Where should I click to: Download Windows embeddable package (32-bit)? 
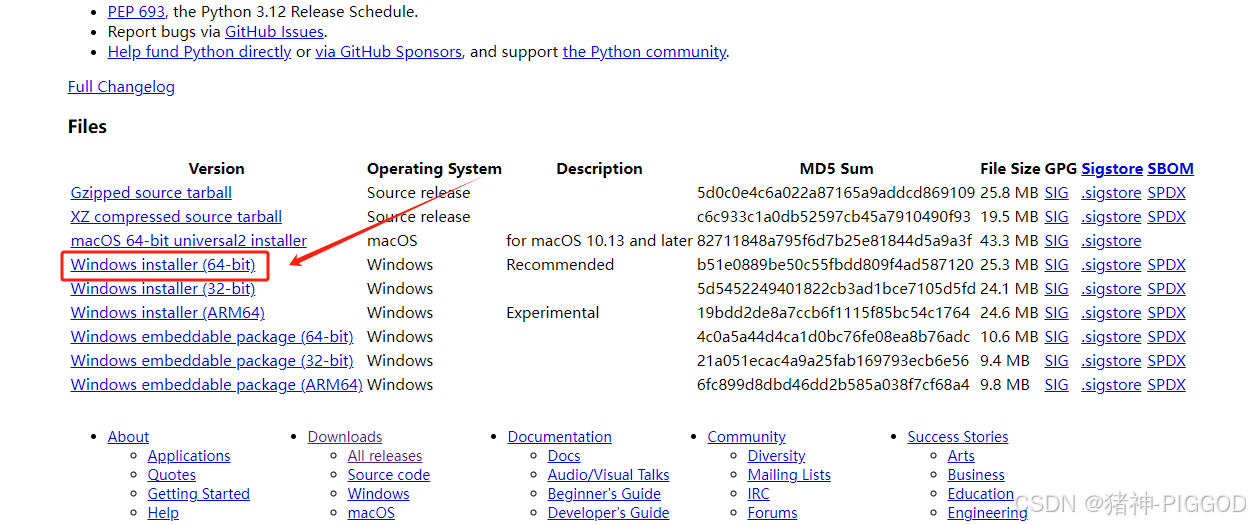[212, 361]
